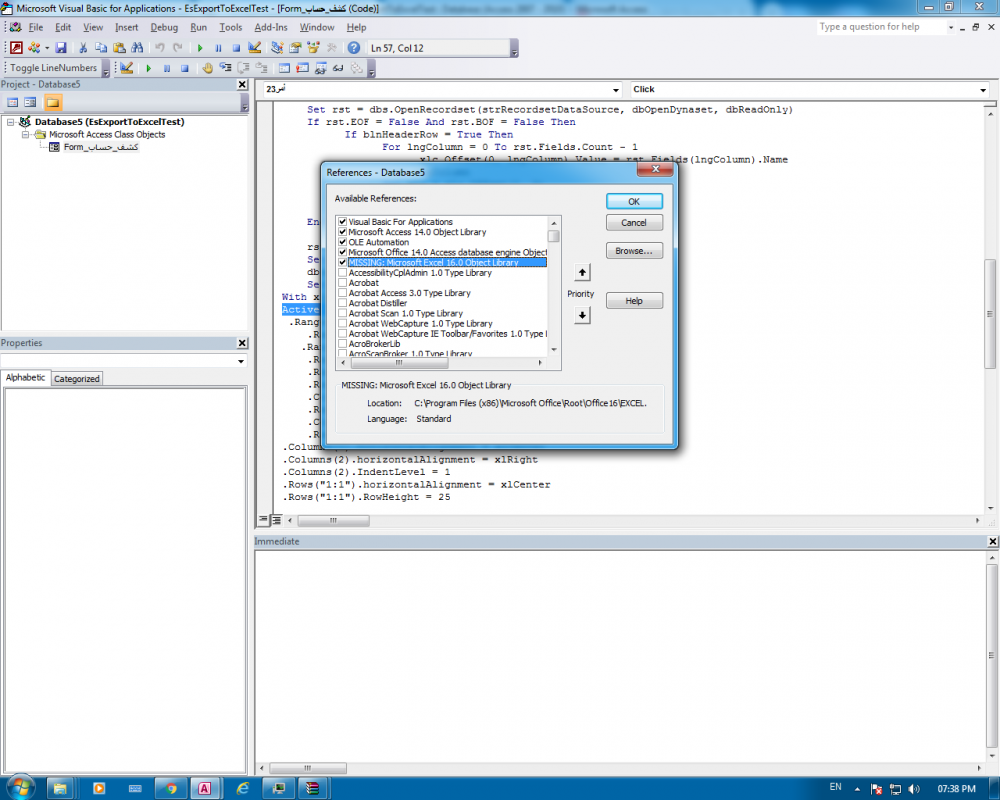Cut selection with the scissors icon

pyautogui.click(x=83, y=48)
